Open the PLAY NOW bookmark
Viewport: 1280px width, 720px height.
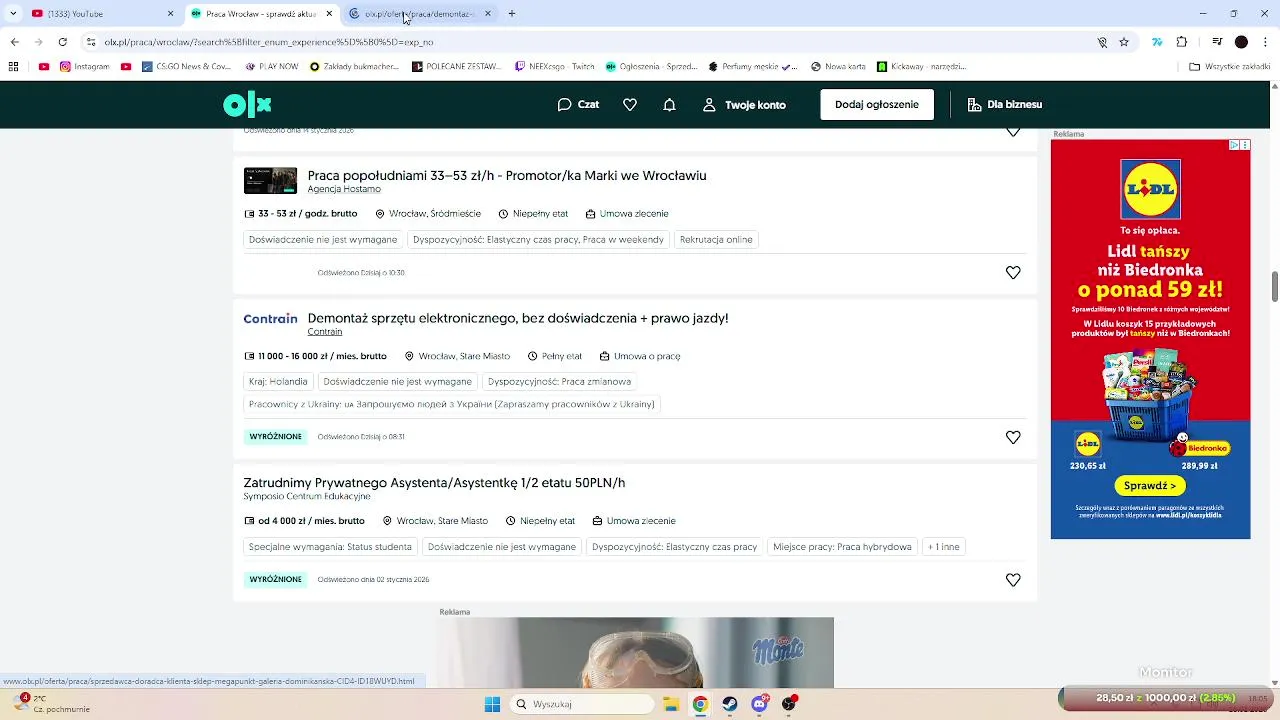(271, 67)
